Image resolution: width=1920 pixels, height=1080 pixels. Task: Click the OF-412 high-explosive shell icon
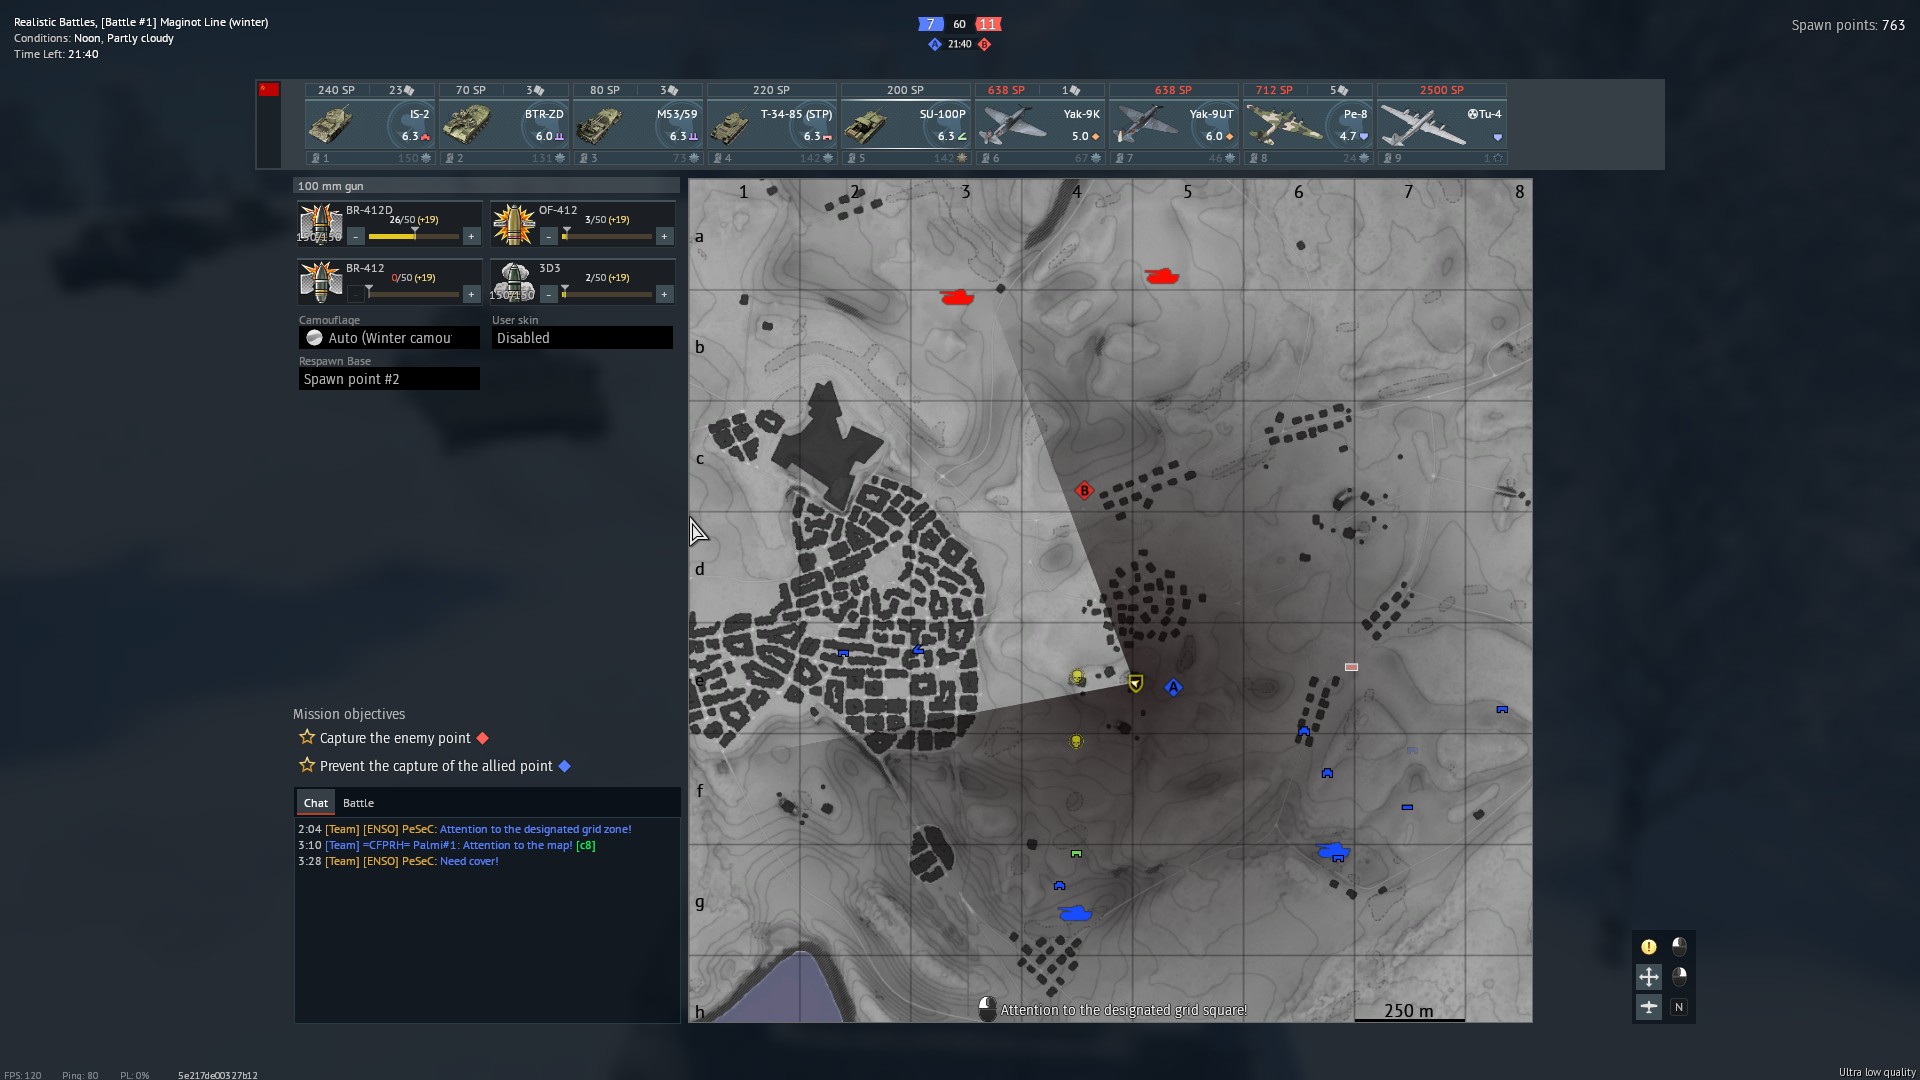[x=514, y=224]
